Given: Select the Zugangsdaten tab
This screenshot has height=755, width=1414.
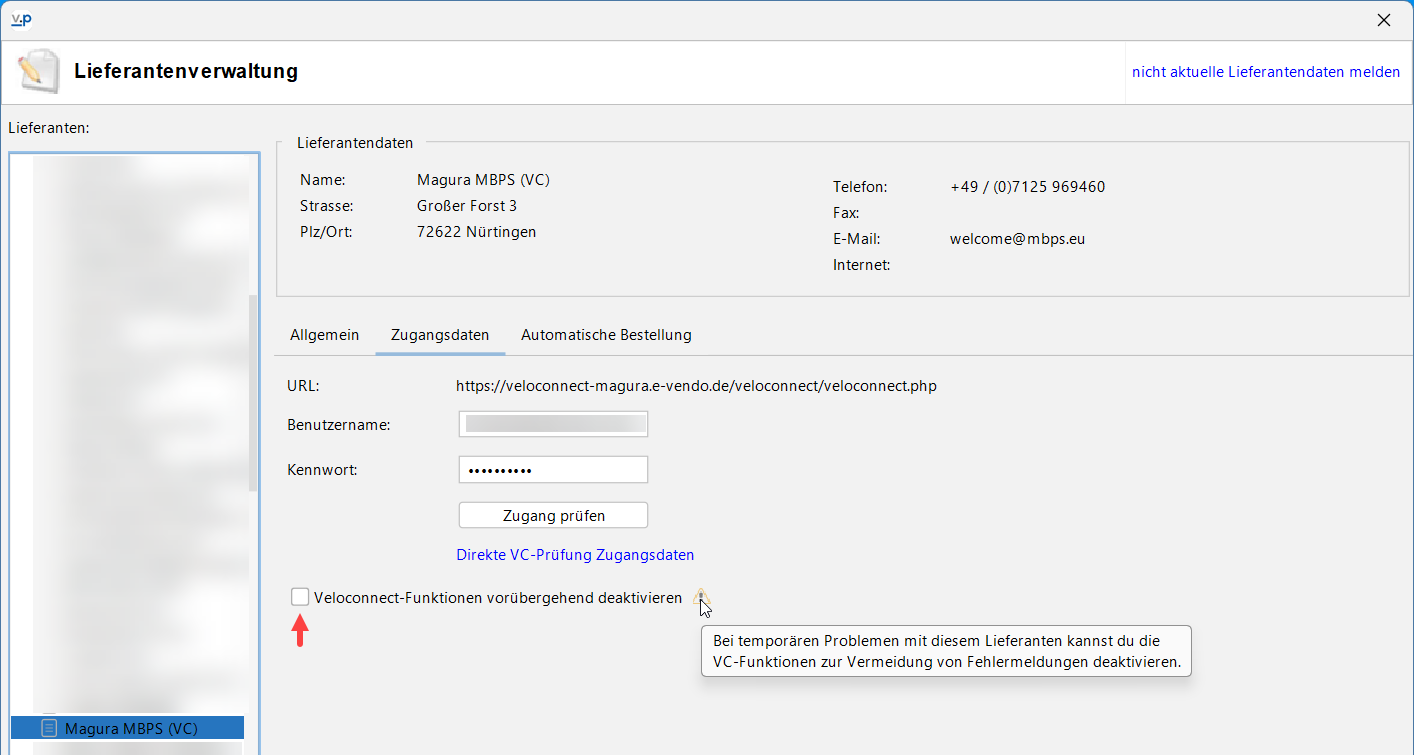Looking at the screenshot, I should [x=440, y=335].
